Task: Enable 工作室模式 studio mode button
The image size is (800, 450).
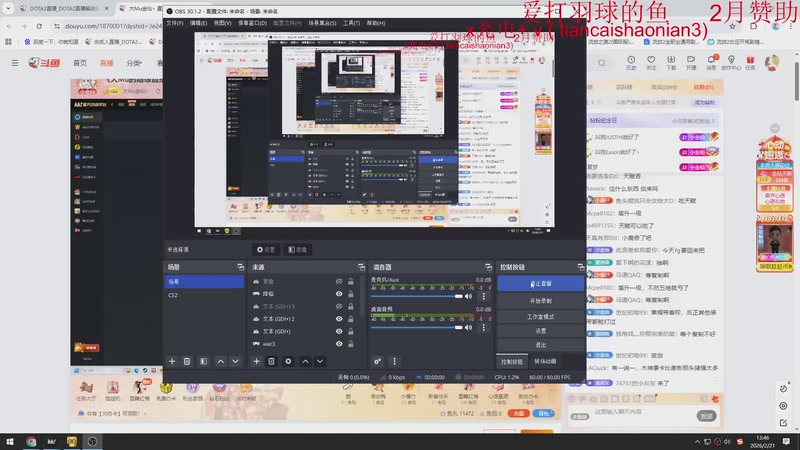Action: [x=541, y=317]
